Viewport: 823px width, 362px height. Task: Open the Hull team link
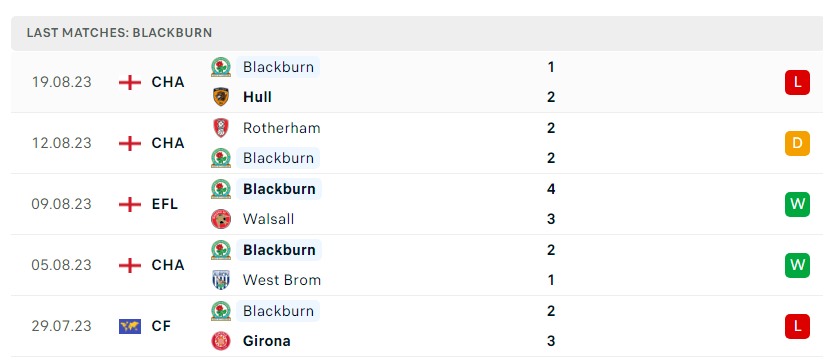pyautogui.click(x=257, y=97)
